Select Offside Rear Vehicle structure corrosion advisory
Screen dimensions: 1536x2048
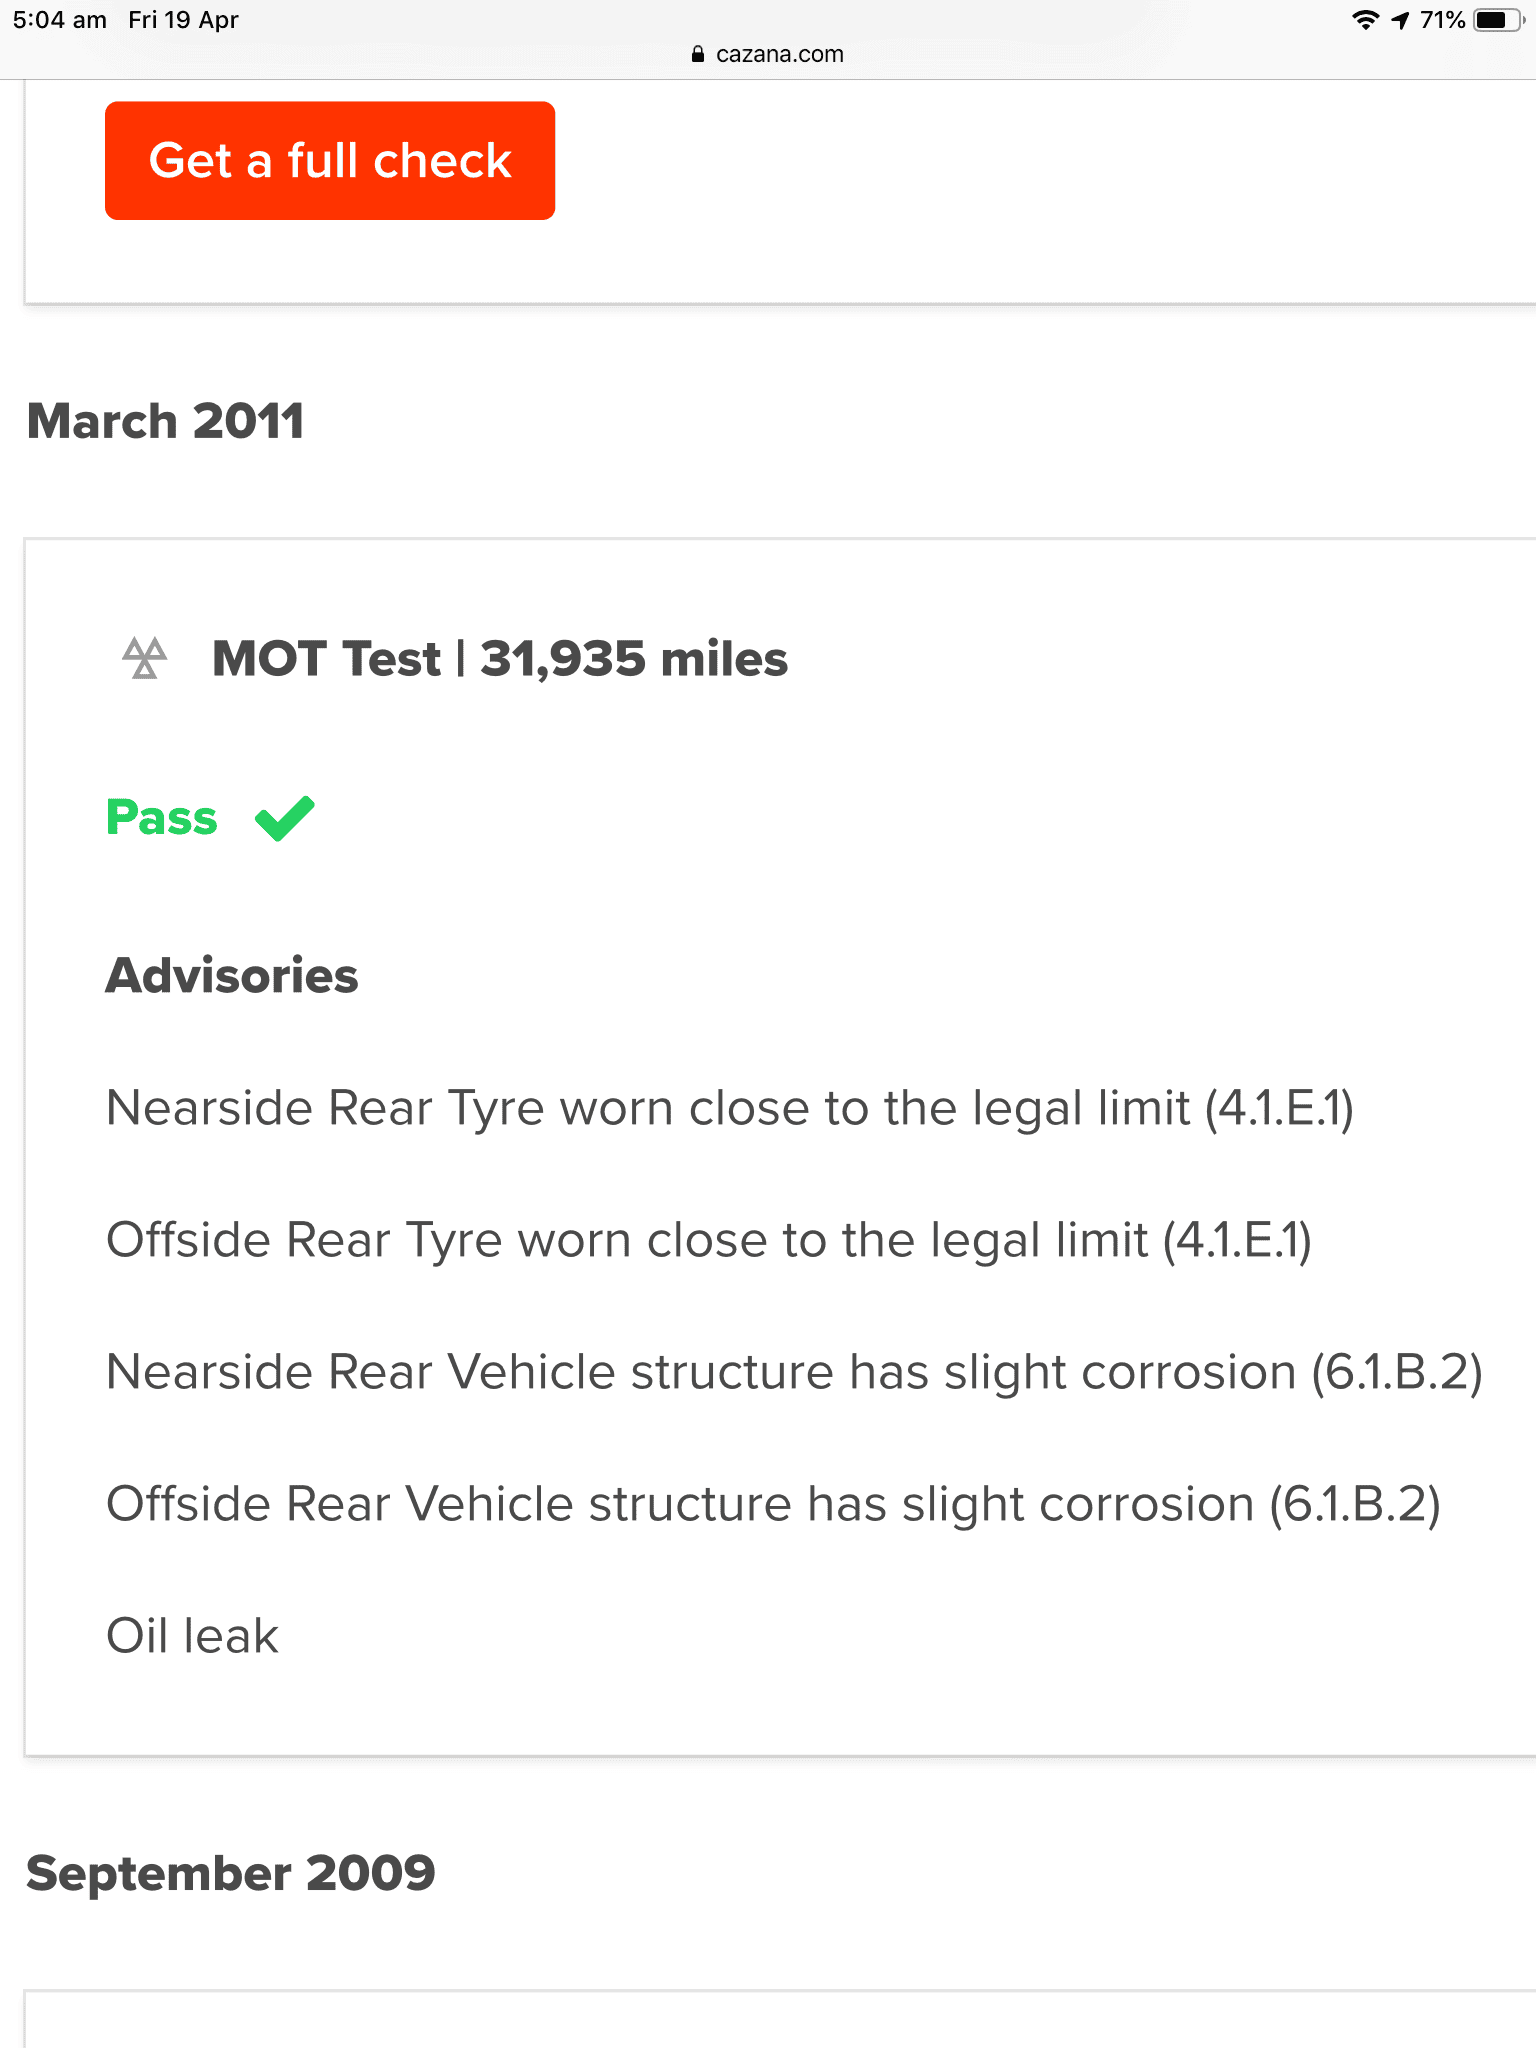(773, 1505)
